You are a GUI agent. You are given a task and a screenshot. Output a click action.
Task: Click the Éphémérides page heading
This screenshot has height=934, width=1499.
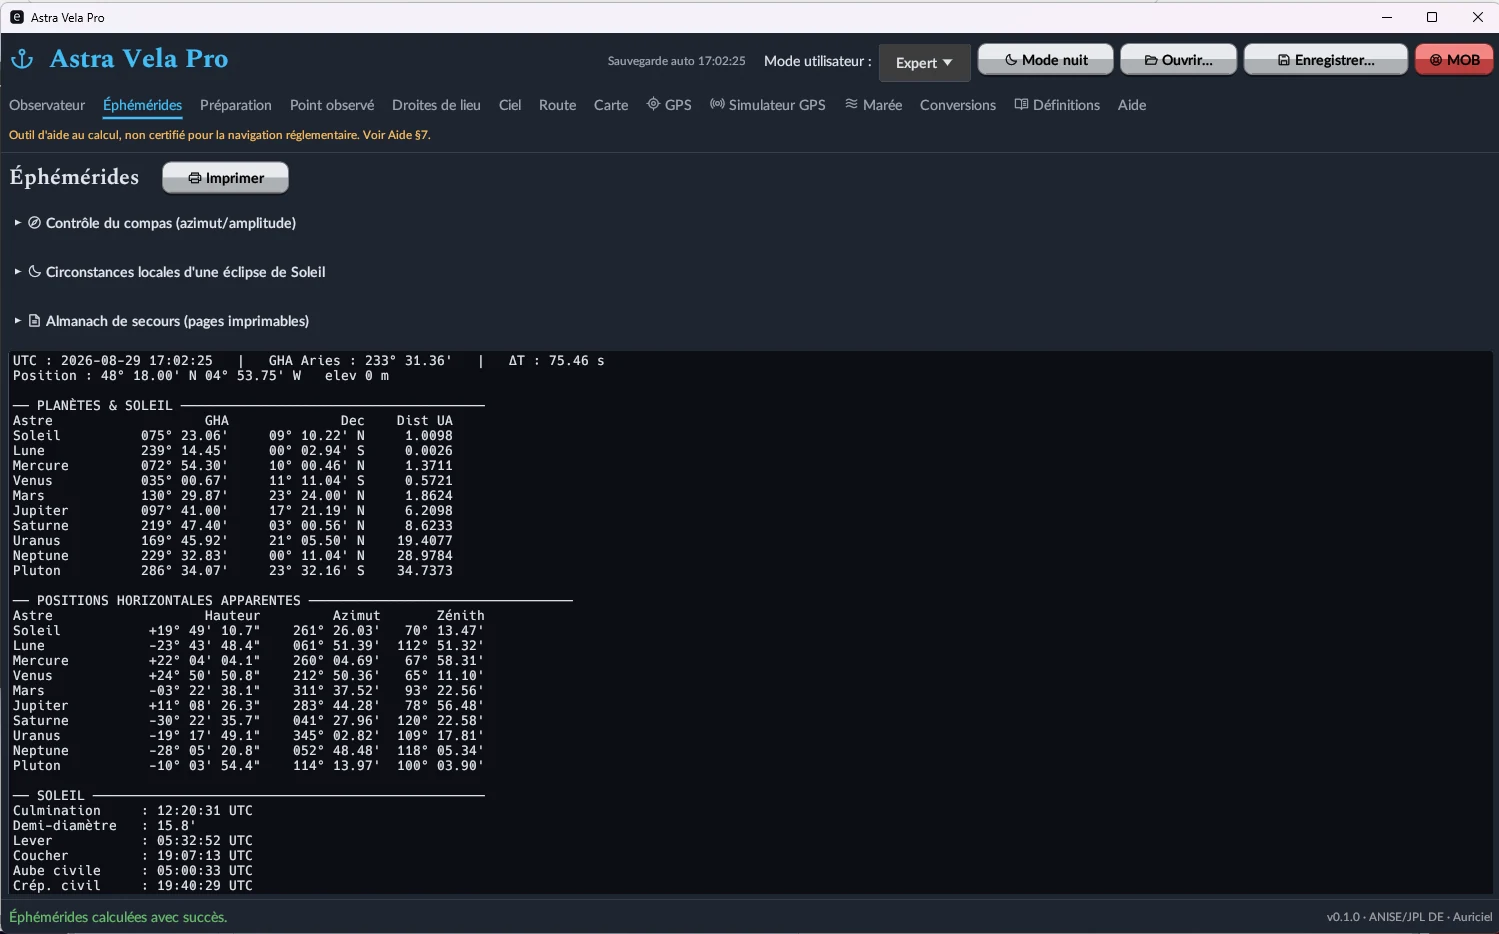[74, 177]
